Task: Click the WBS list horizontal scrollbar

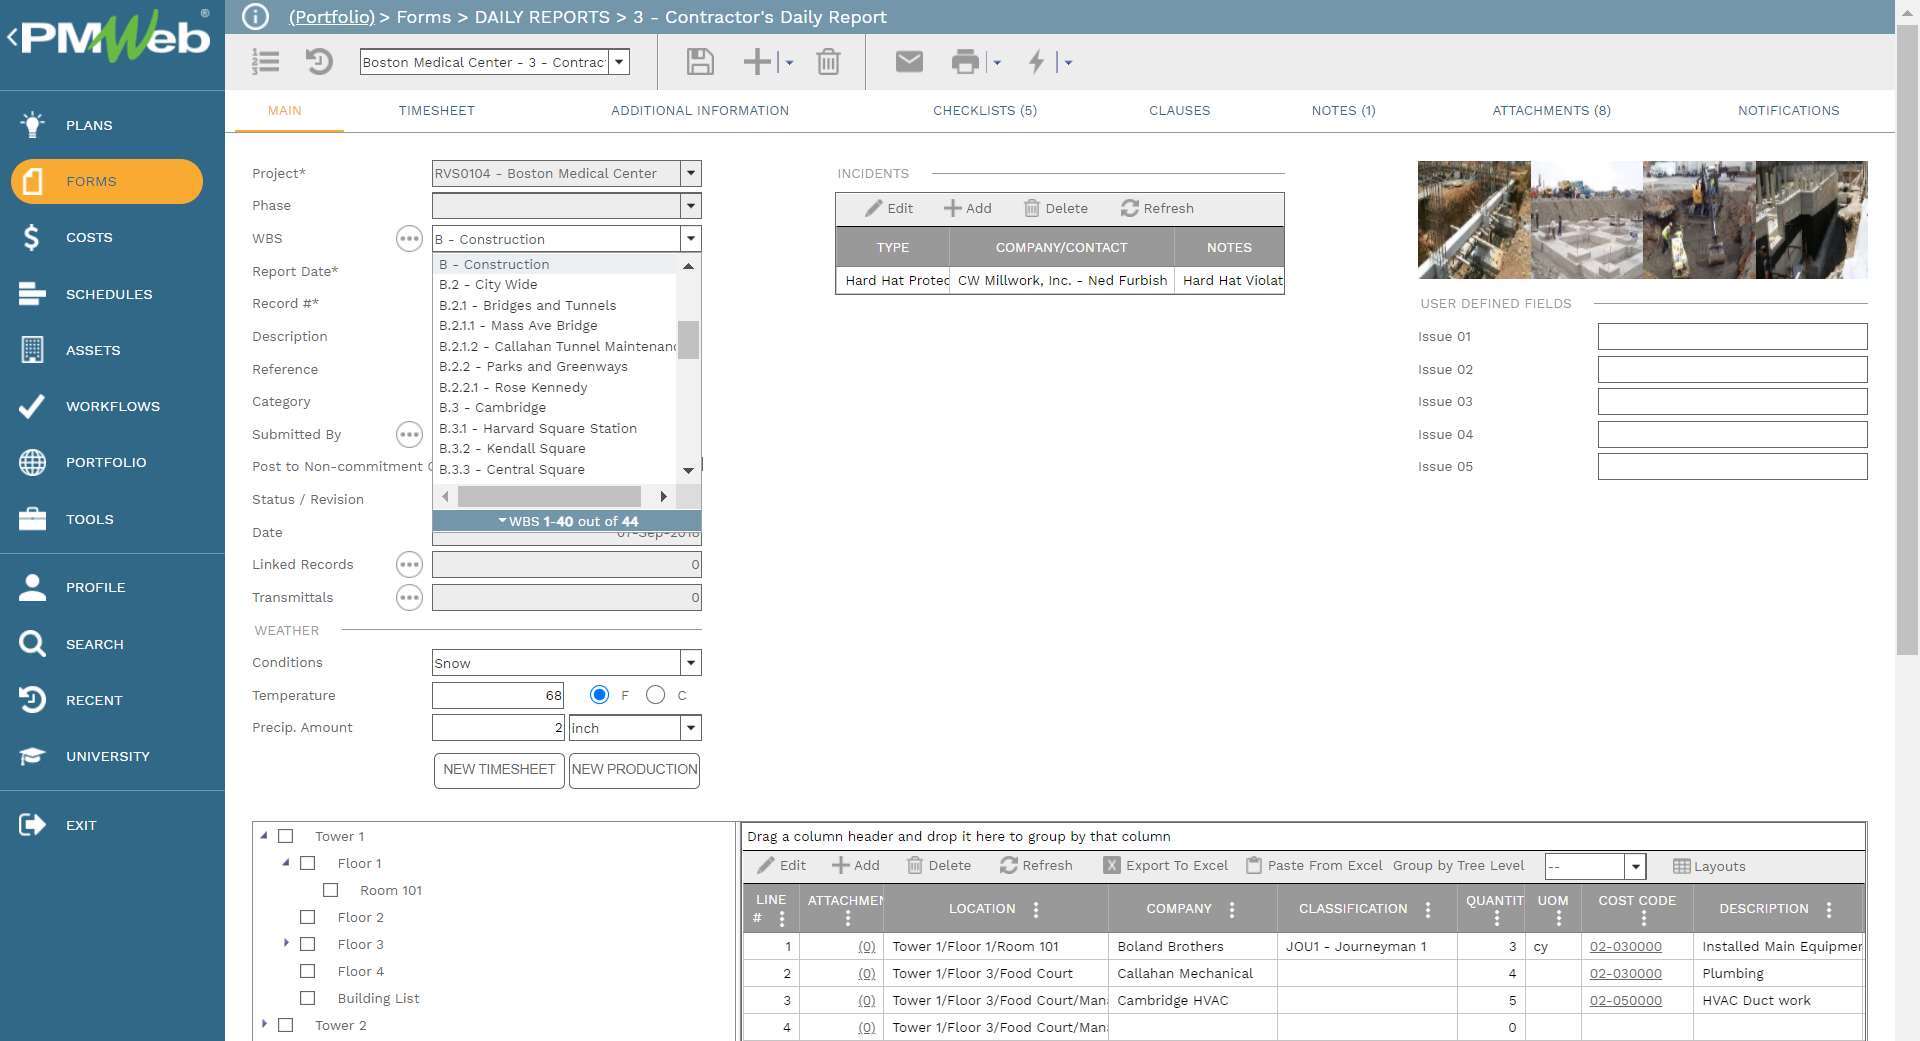Action: [x=549, y=497]
